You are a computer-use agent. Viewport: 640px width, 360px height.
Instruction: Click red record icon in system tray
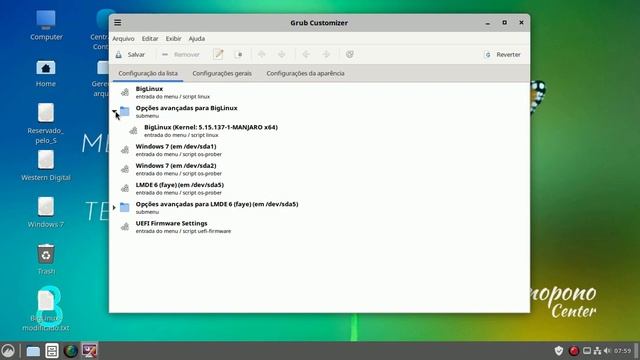[x=574, y=351]
